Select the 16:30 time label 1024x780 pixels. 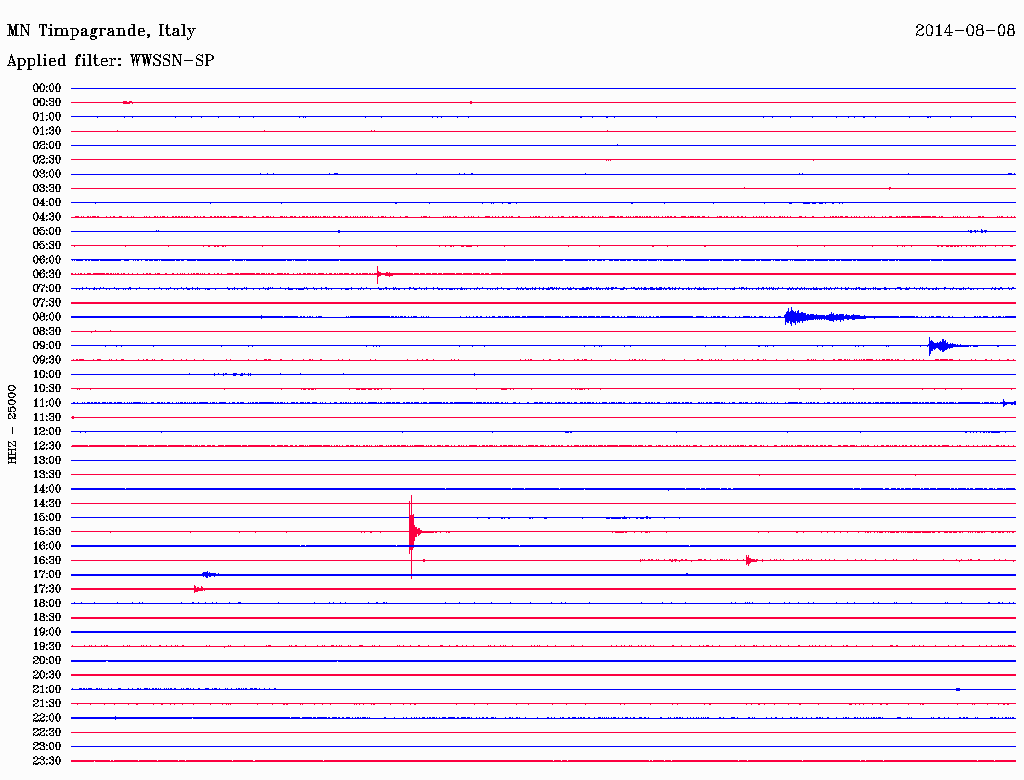click(47, 561)
